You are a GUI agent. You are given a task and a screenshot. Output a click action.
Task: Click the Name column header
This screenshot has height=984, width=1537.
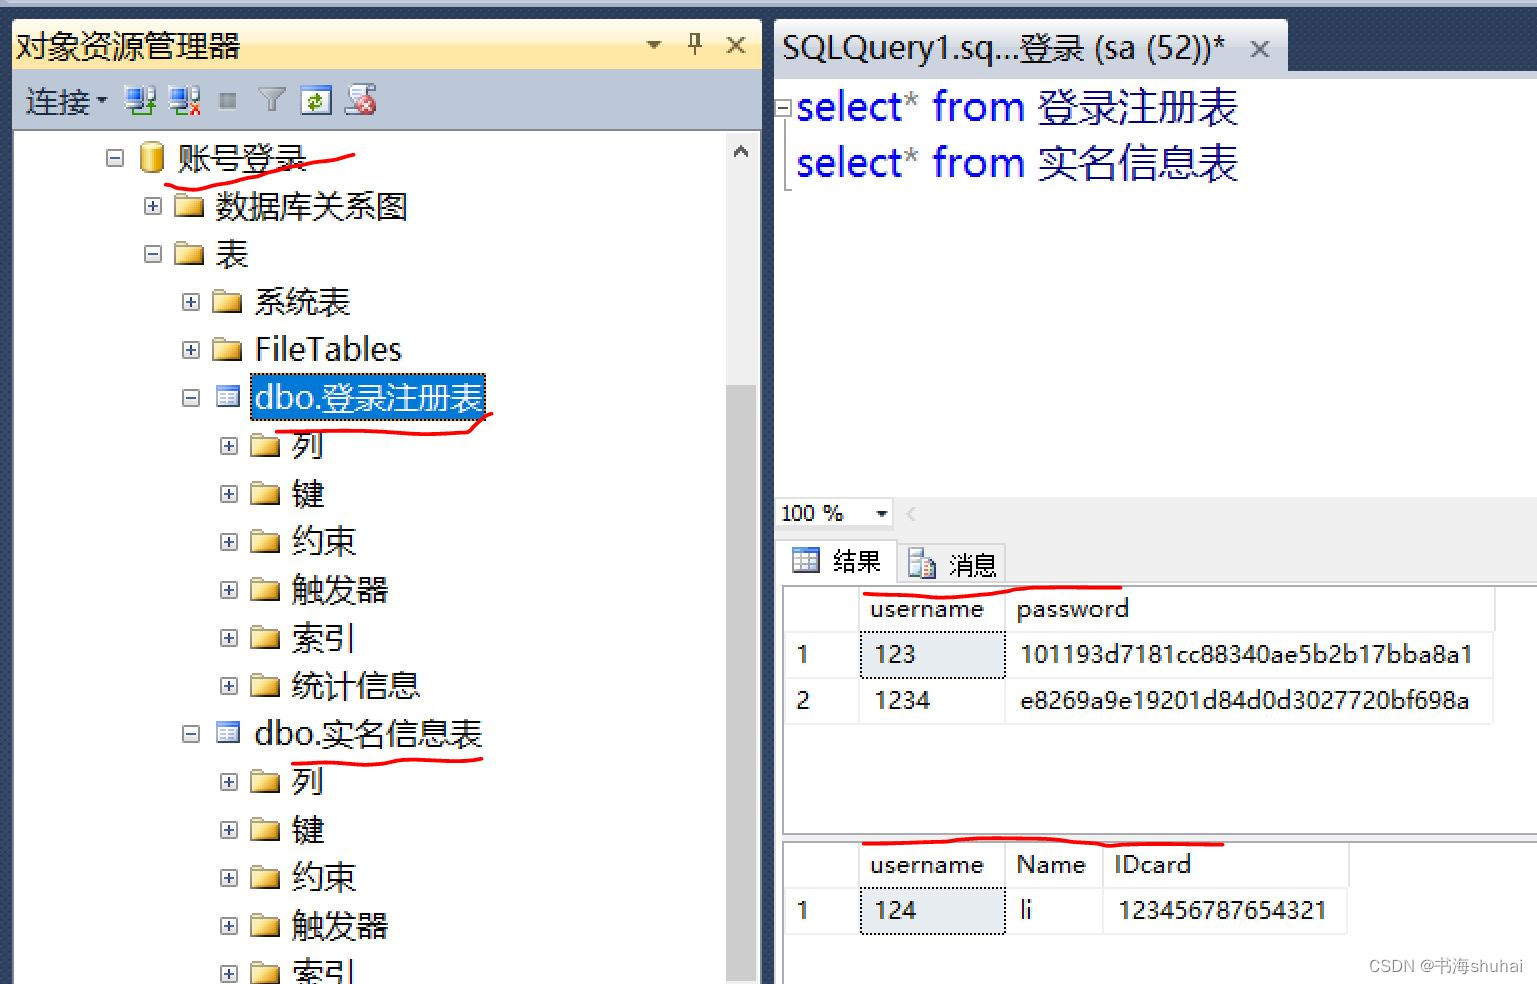pos(1054,865)
